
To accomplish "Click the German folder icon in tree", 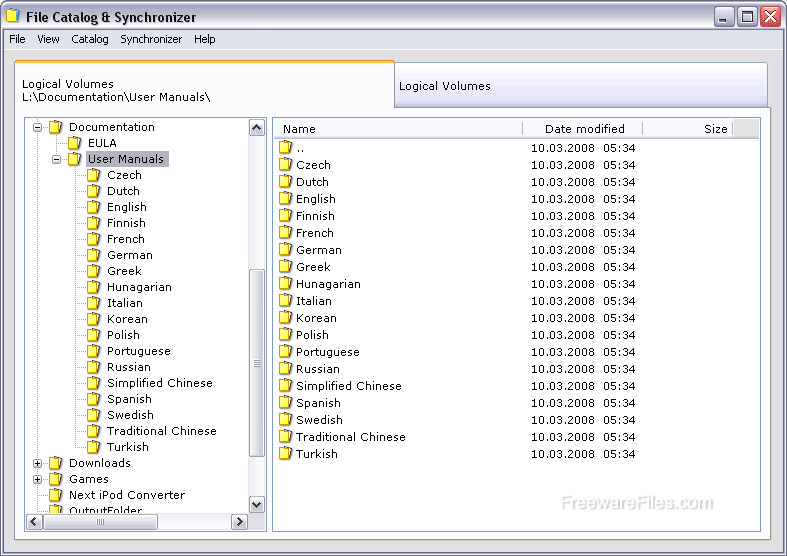I will coord(93,255).
